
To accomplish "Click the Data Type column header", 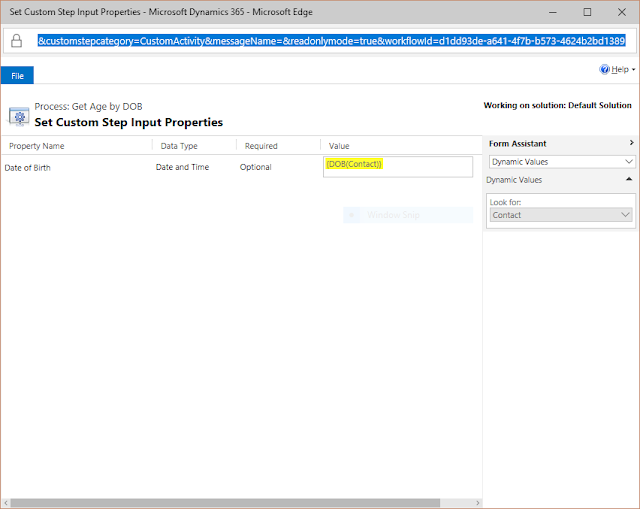I will (x=179, y=146).
